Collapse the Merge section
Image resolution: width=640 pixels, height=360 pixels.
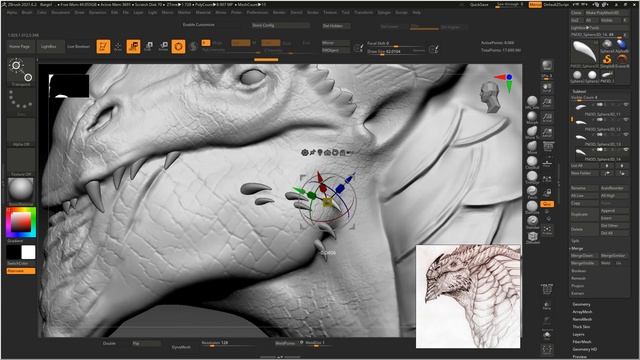pyautogui.click(x=577, y=248)
